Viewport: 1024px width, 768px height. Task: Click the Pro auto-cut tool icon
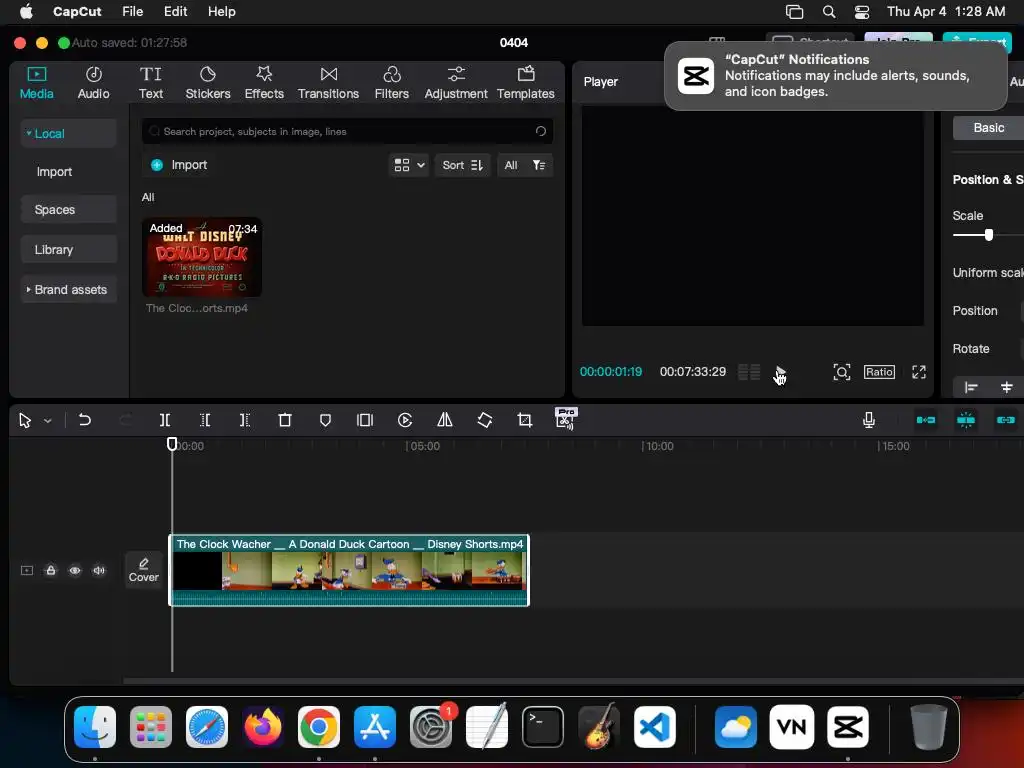click(x=566, y=419)
